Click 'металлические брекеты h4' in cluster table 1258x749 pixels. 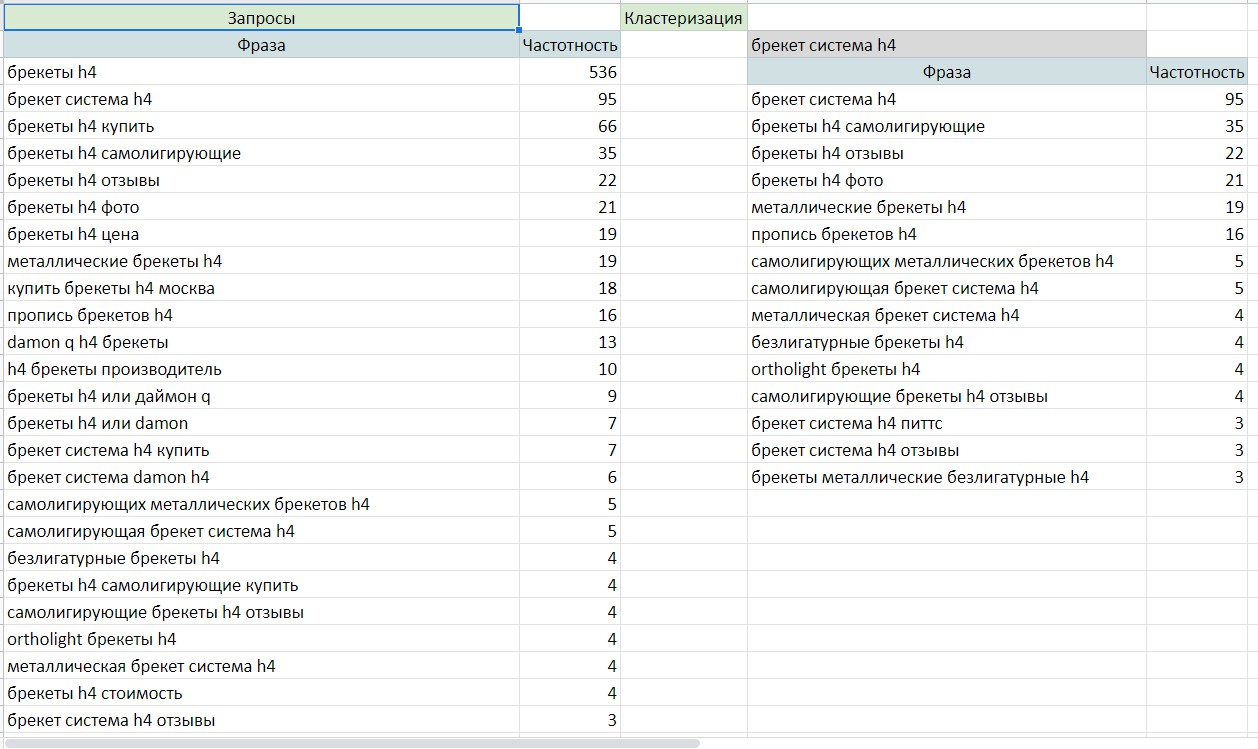pos(947,207)
